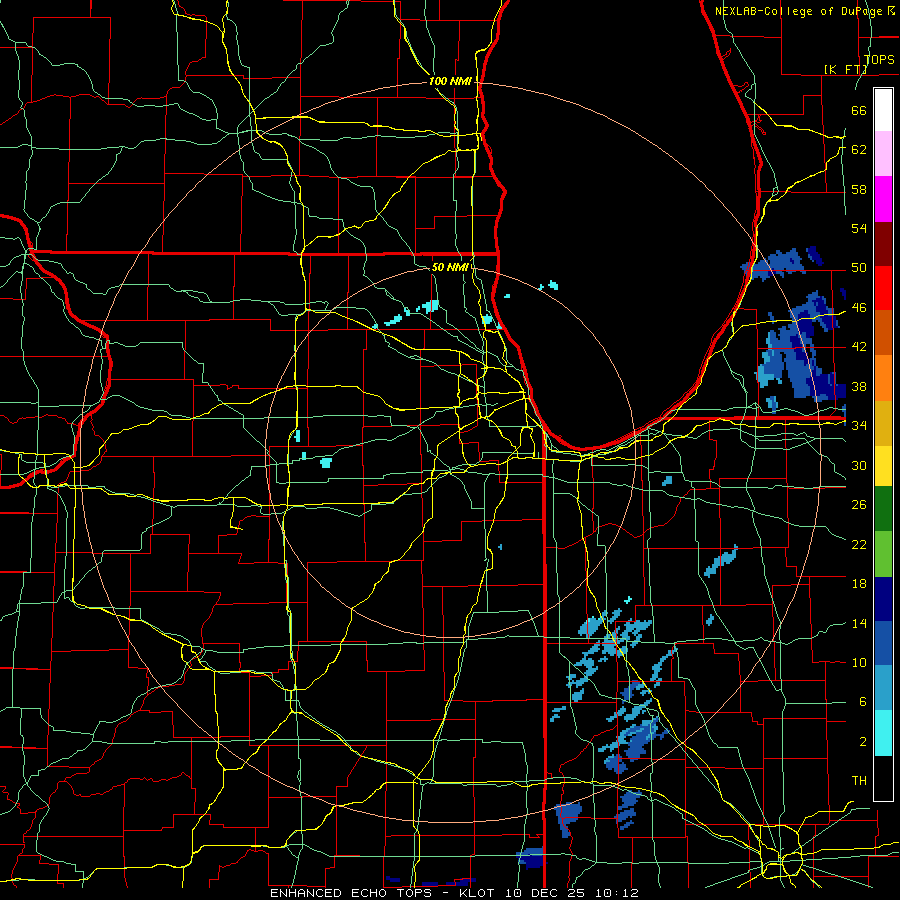This screenshot has height=900, width=900.
Task: Click the medium blue legend swatch
Action: 883,643
